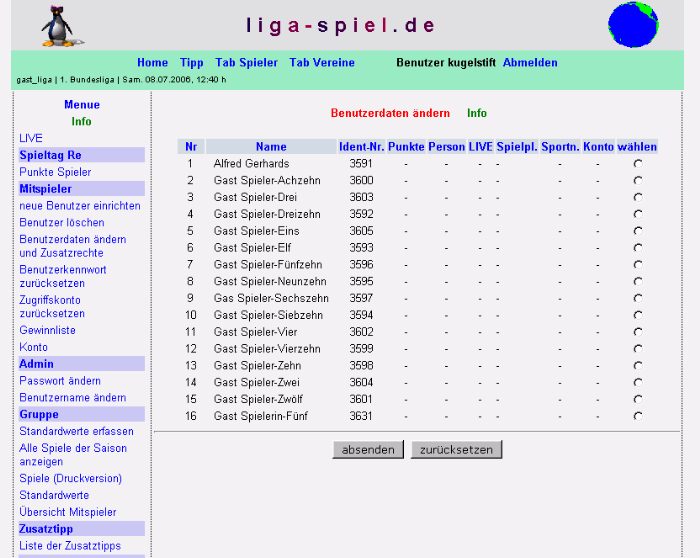Select radio button for Gast Spieler-Zehn
Image resolution: width=700 pixels, height=558 pixels.
637,366
